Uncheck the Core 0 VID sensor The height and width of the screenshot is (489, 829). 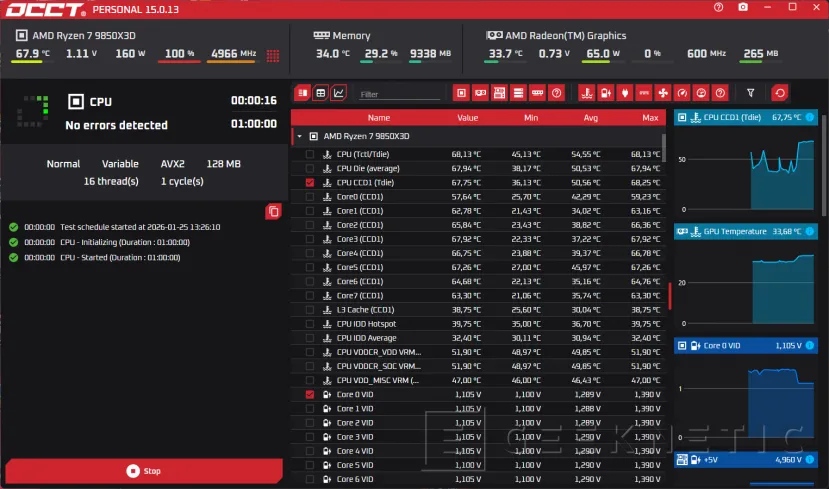pyautogui.click(x=310, y=395)
